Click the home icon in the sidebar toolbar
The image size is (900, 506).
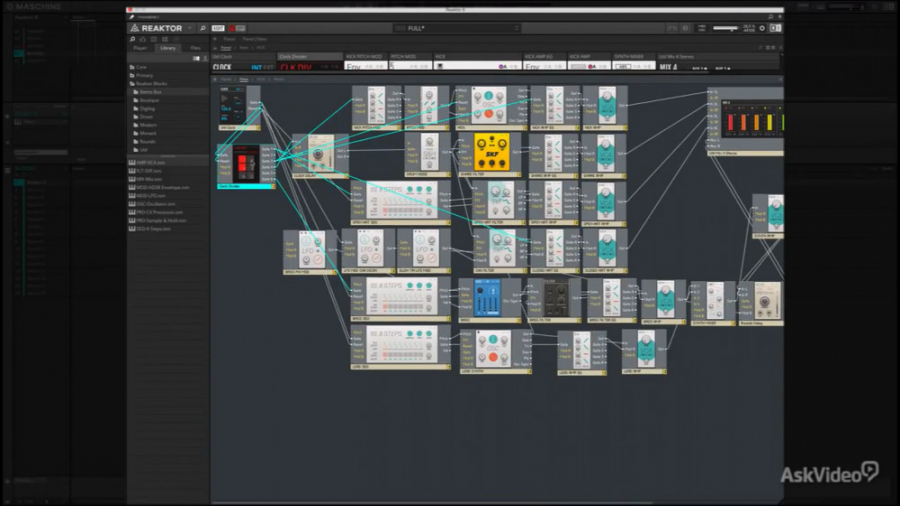[x=143, y=39]
